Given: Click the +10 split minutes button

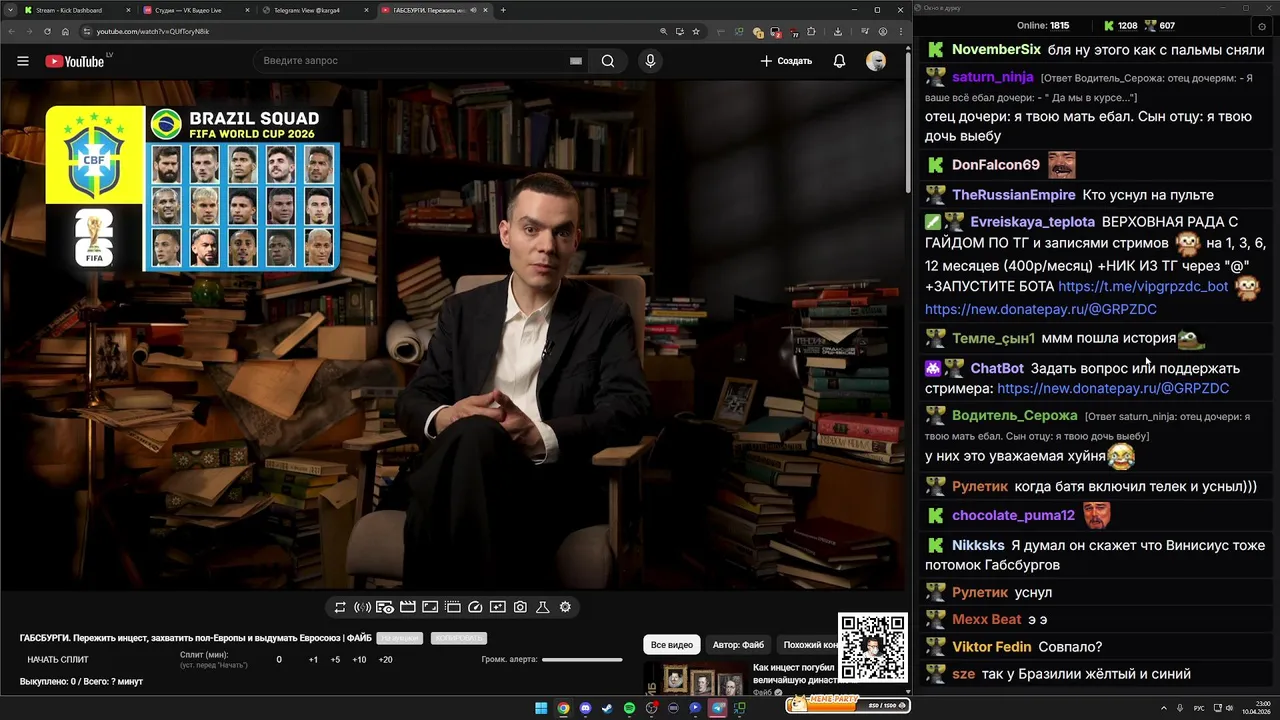Looking at the screenshot, I should click(359, 659).
